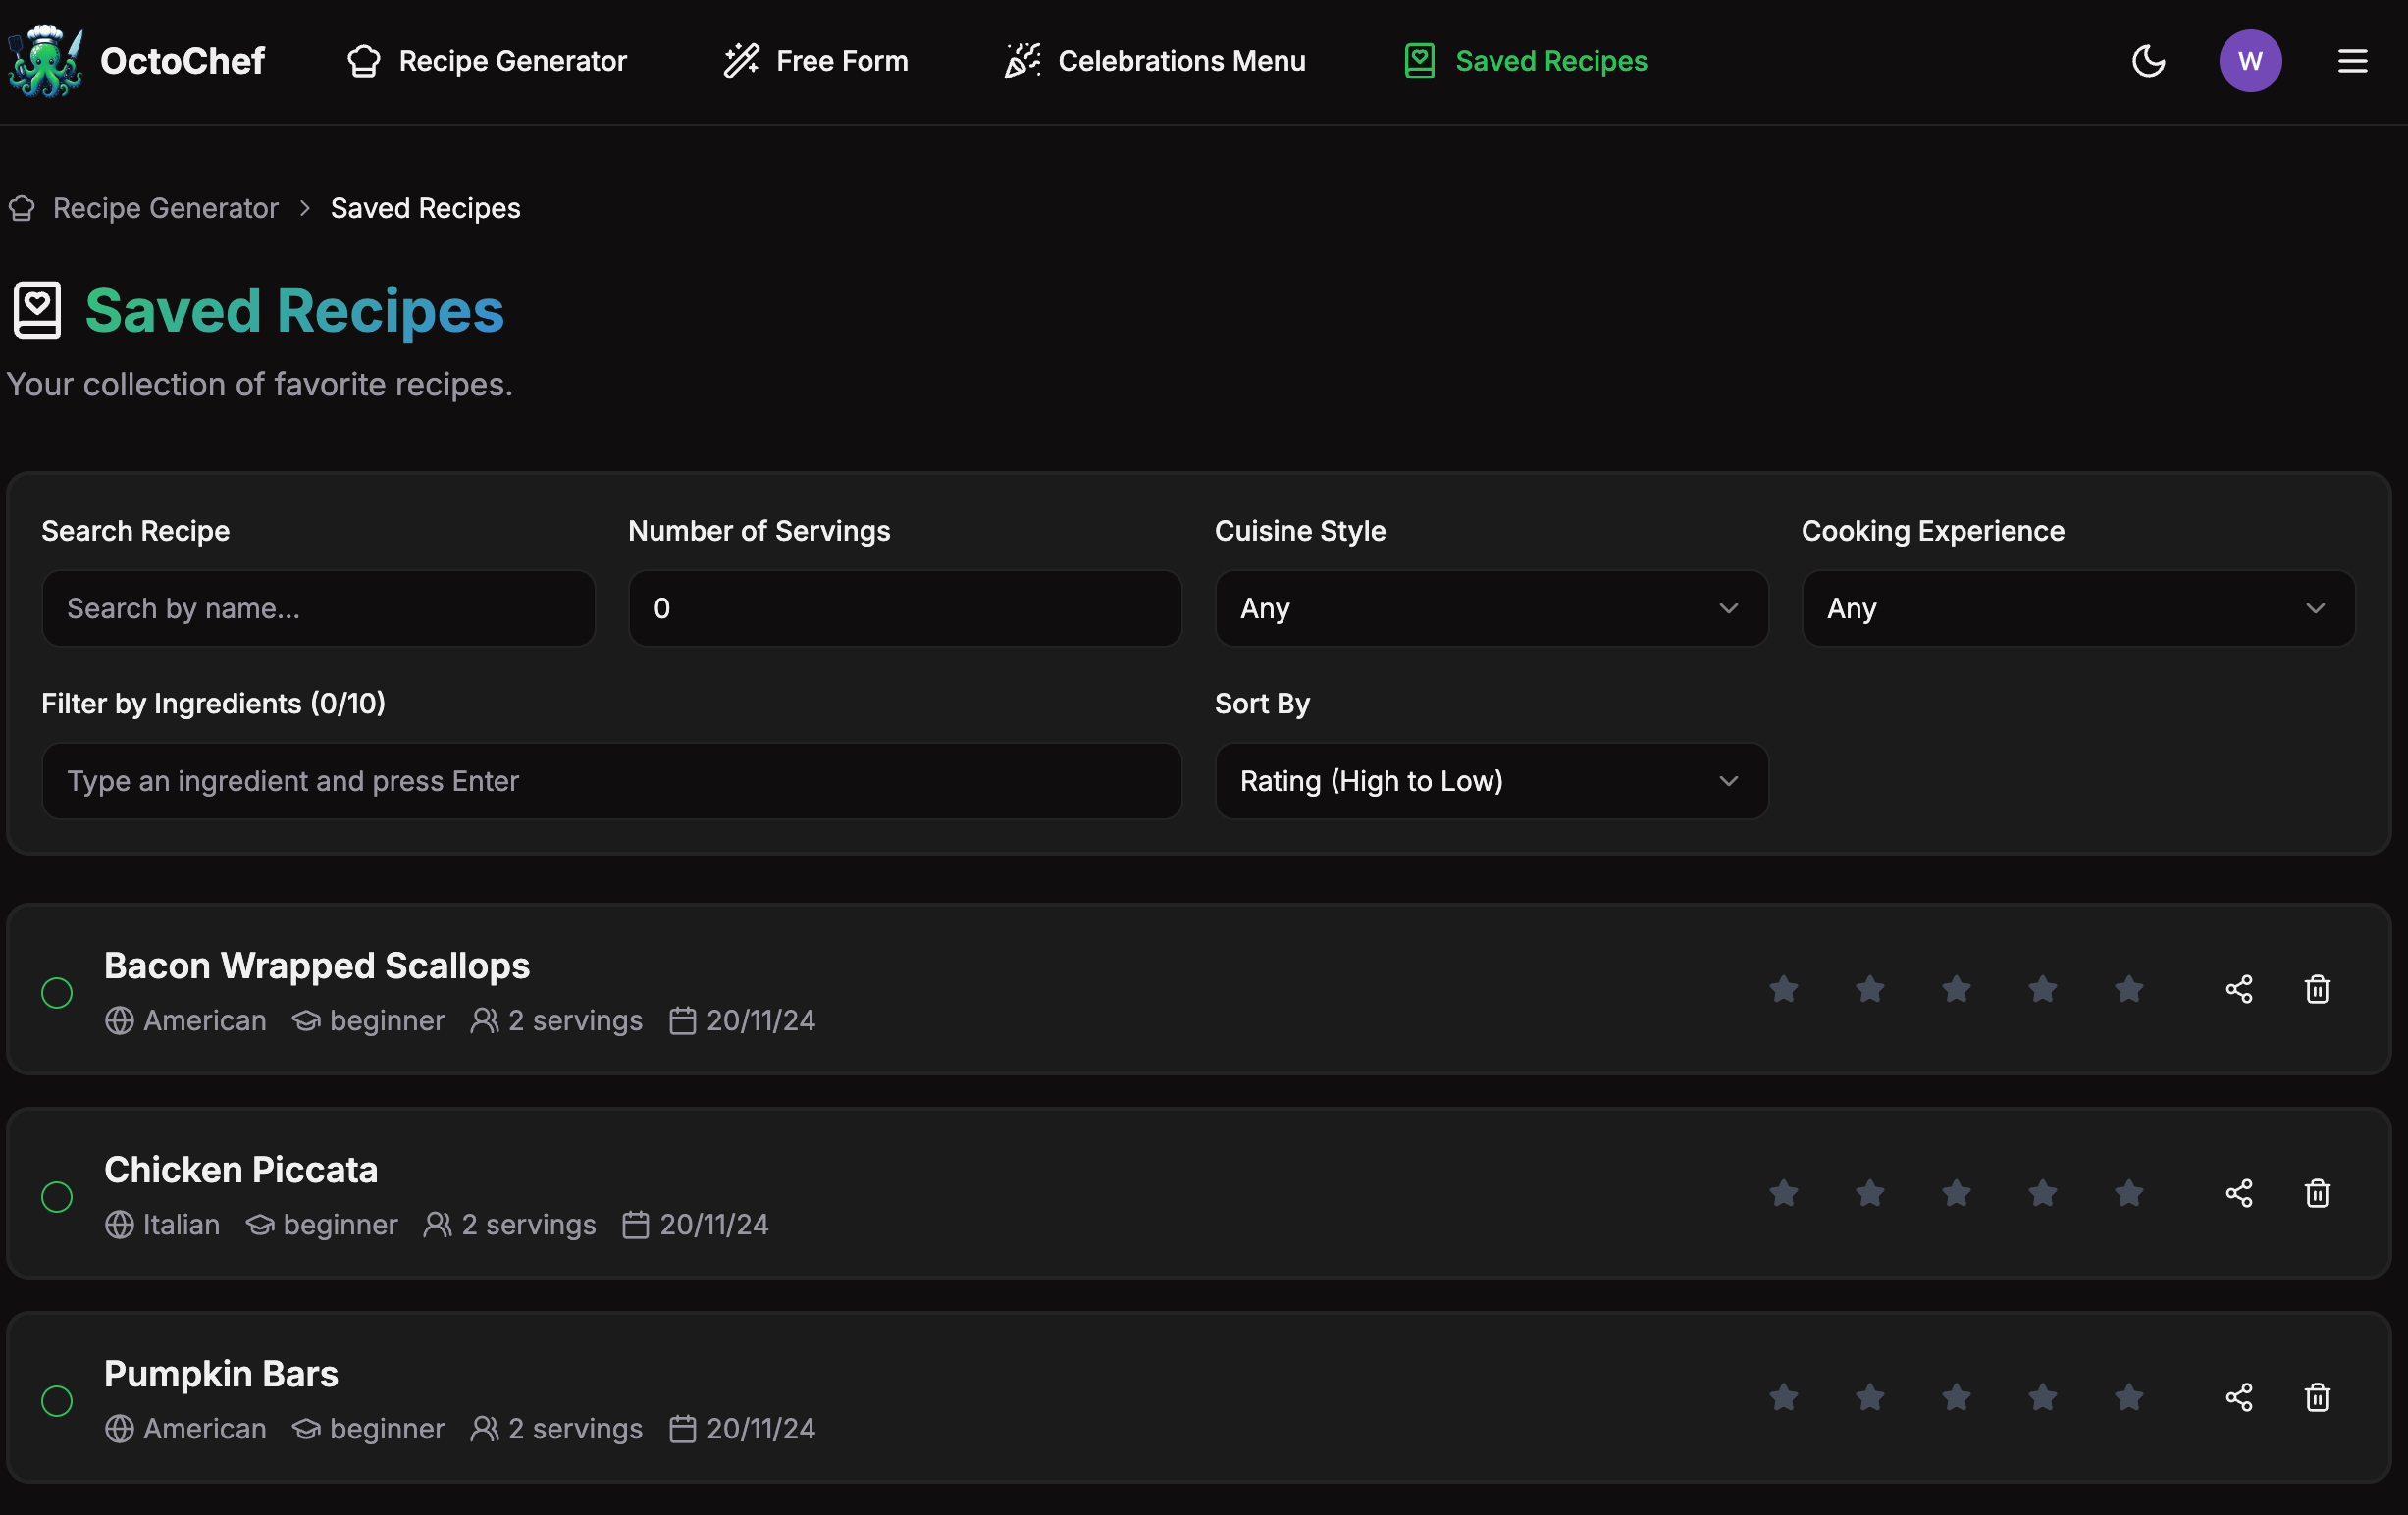Select the Bacon Wrapped Scallops circle checkbox
This screenshot has width=2408, height=1515.
tap(57, 993)
